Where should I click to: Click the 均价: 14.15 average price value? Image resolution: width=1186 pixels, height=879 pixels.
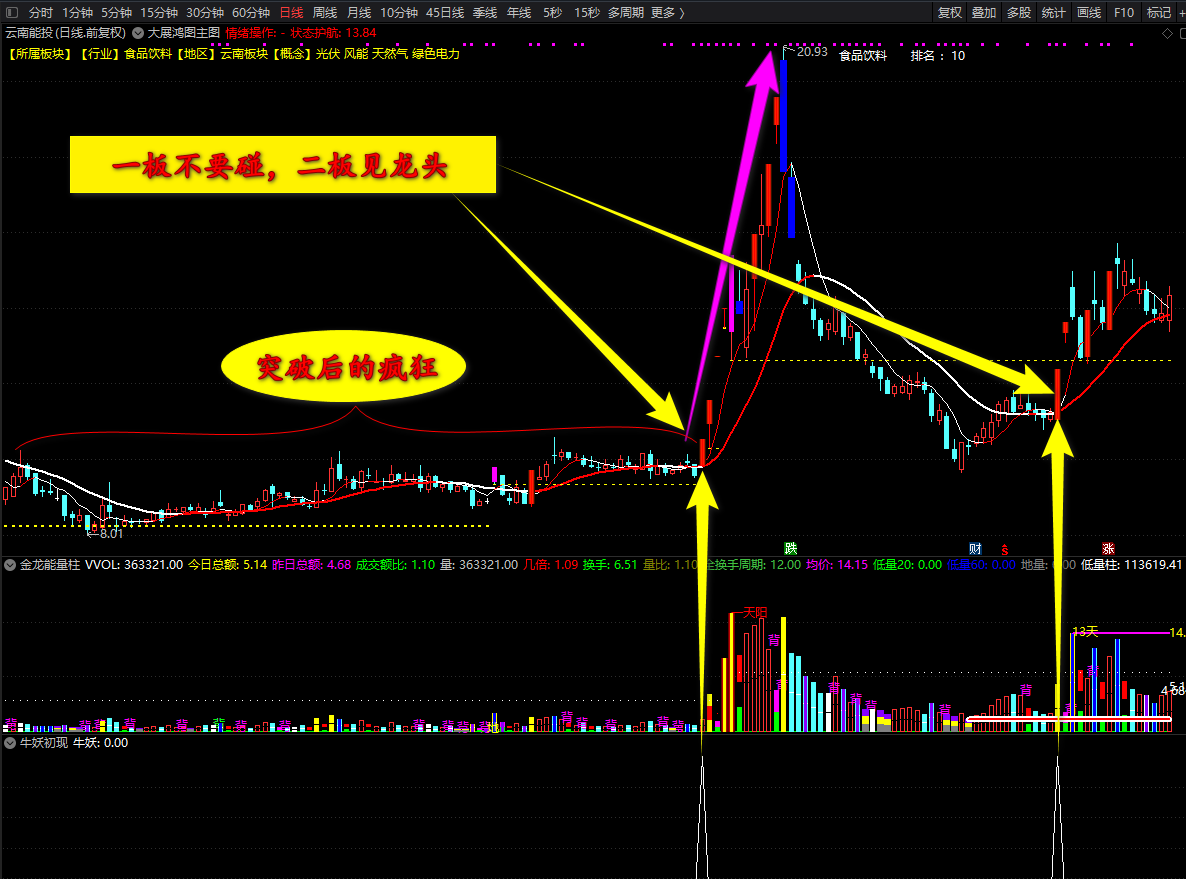tap(837, 564)
